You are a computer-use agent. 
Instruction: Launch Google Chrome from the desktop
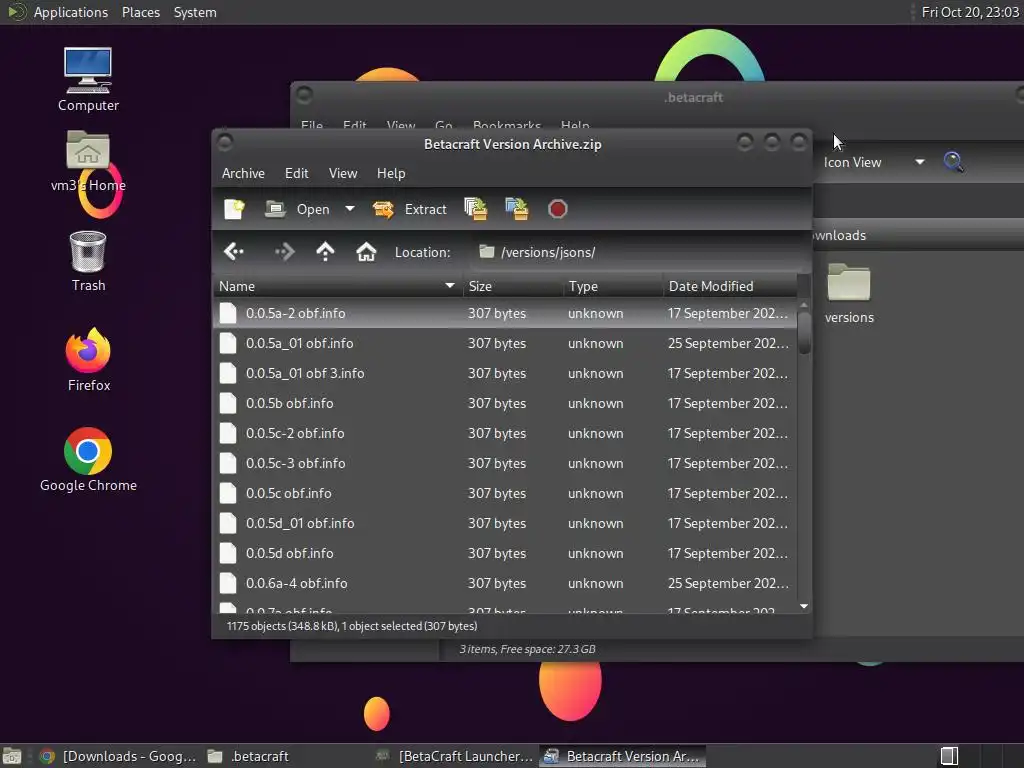click(x=88, y=460)
